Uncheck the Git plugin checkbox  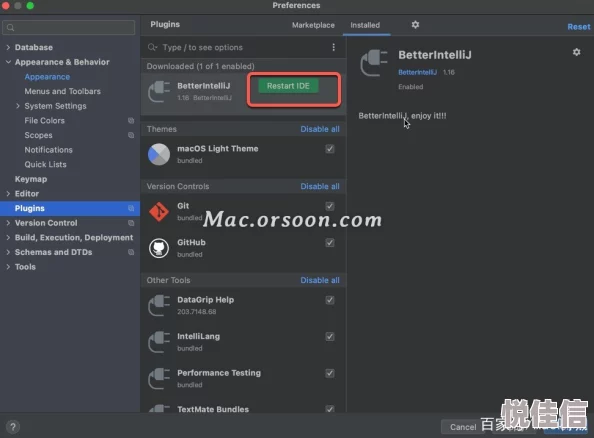[x=330, y=206]
